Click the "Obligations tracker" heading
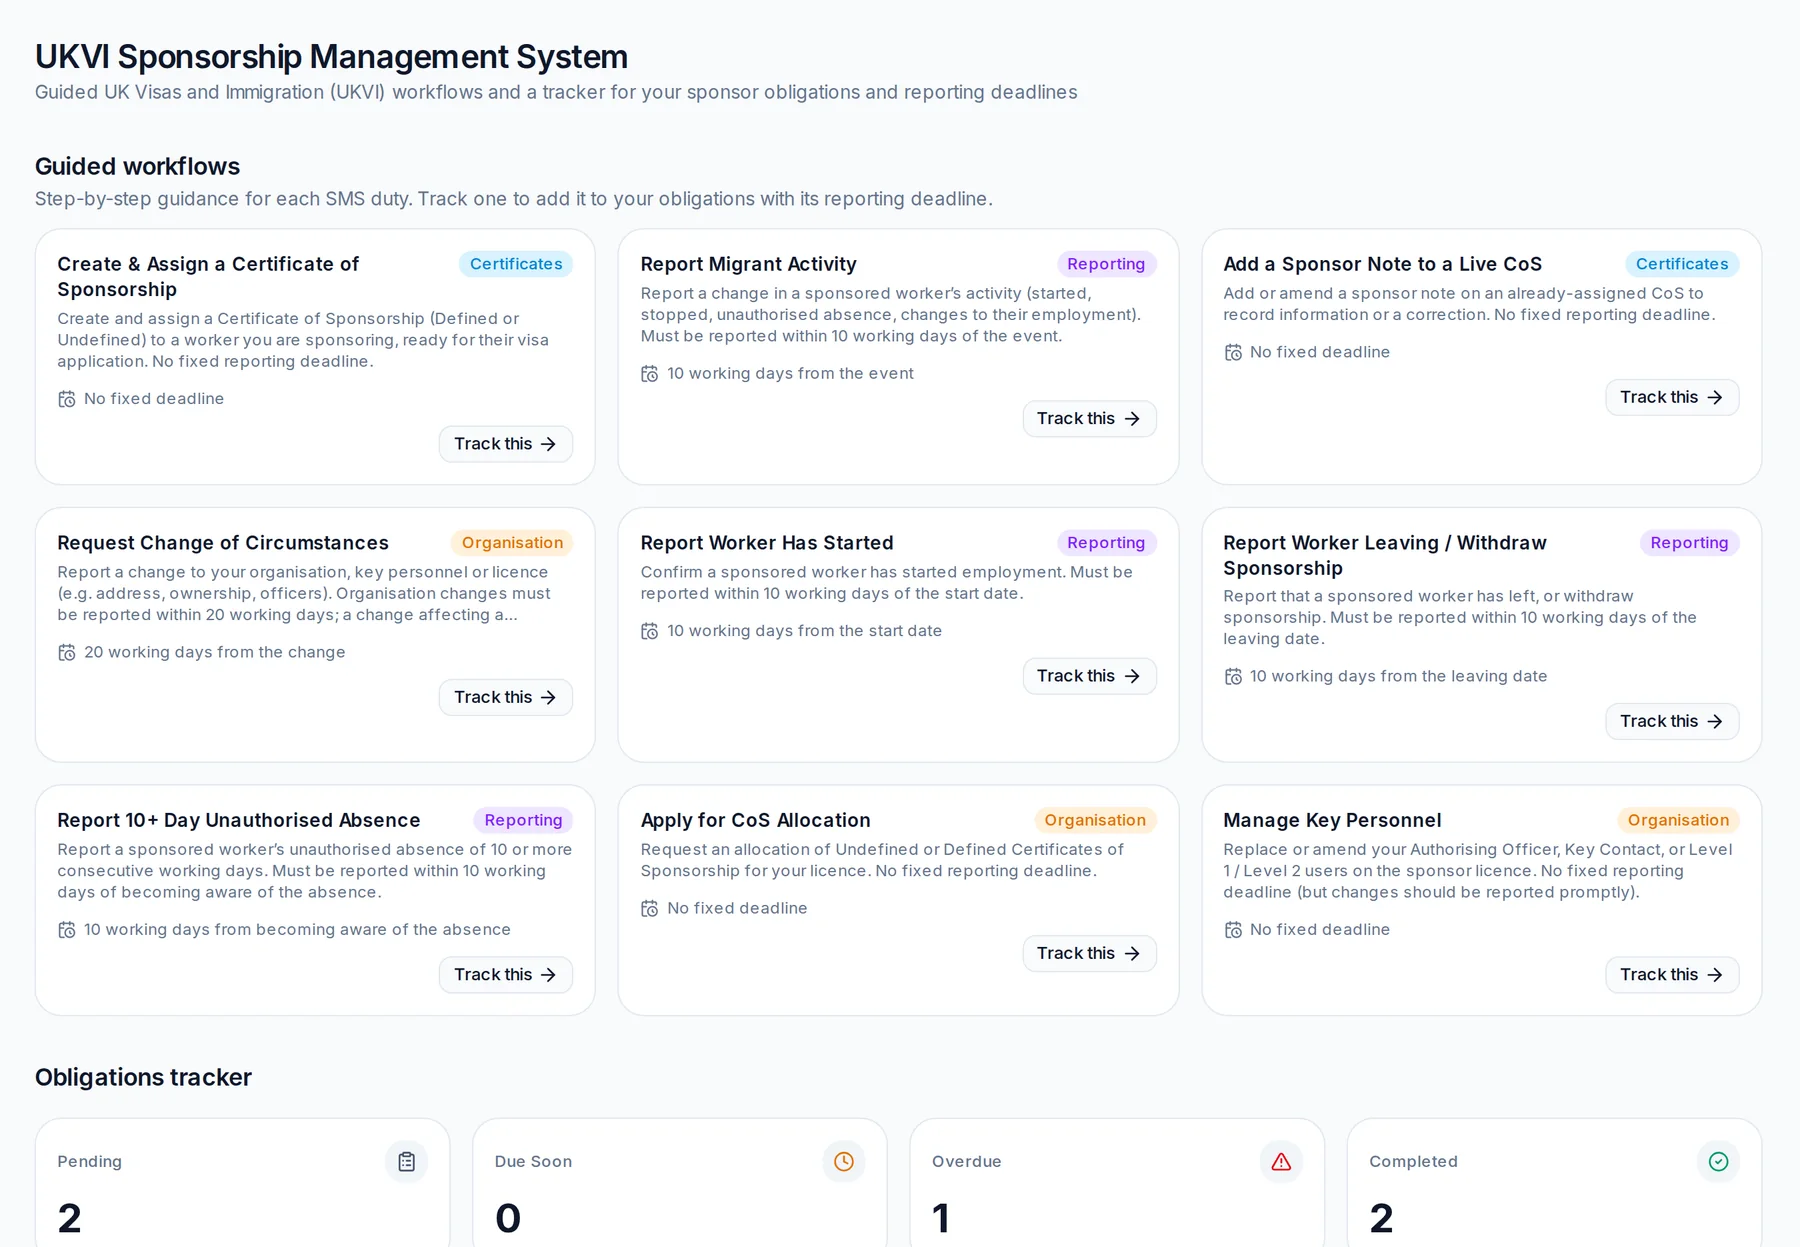 tap(143, 1078)
